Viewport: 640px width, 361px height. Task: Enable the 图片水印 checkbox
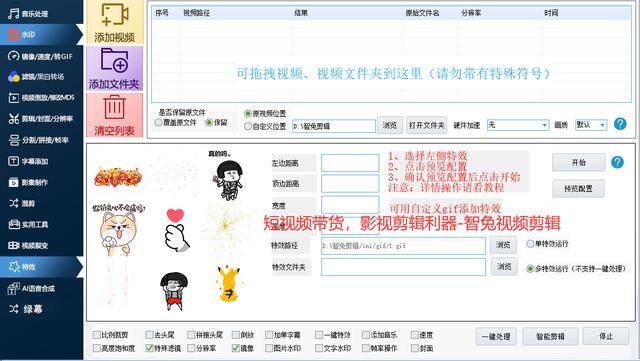coord(269,348)
